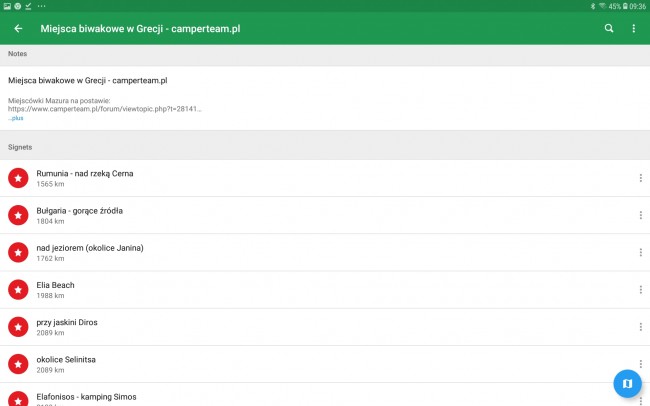Open options for przy jaskini Diros

click(x=640, y=327)
